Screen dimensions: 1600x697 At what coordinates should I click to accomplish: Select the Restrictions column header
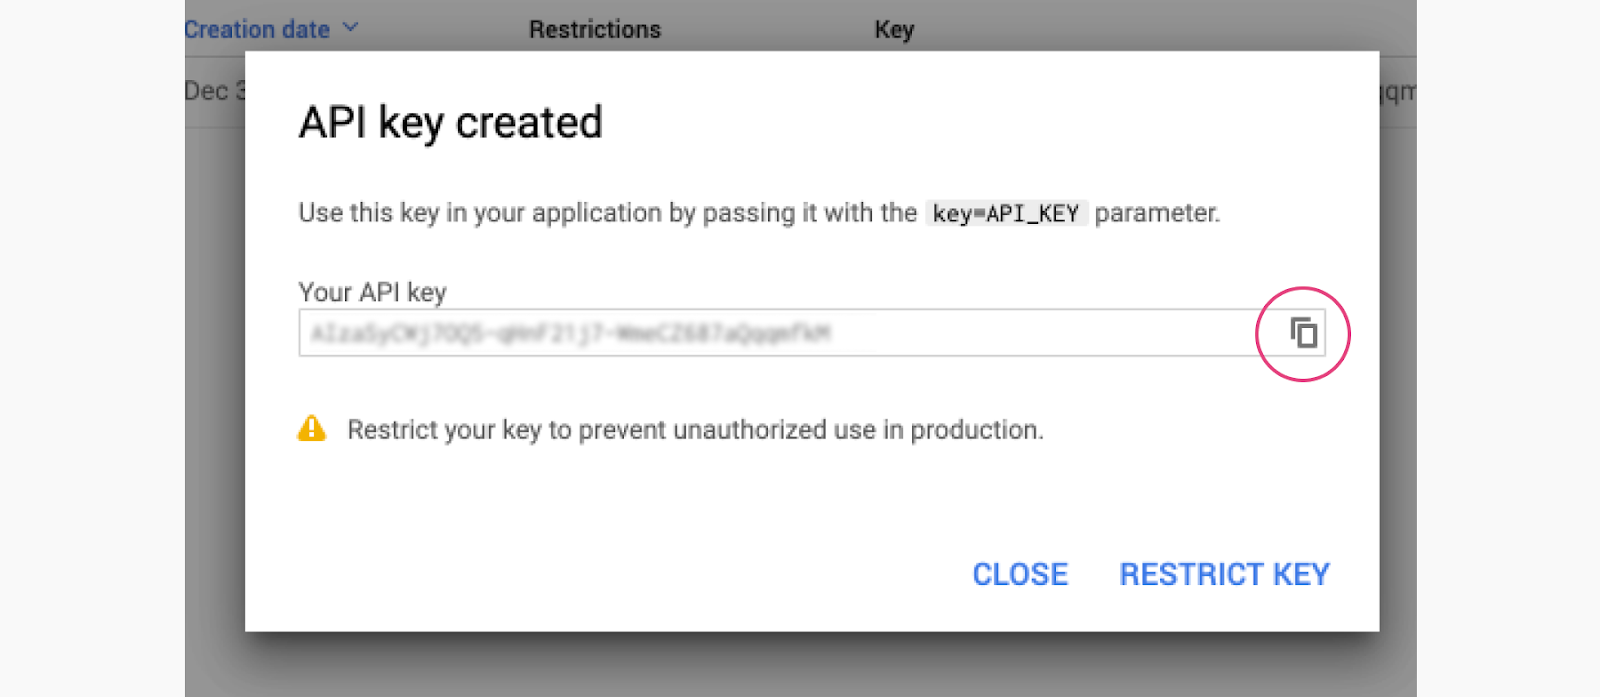pyautogui.click(x=595, y=29)
